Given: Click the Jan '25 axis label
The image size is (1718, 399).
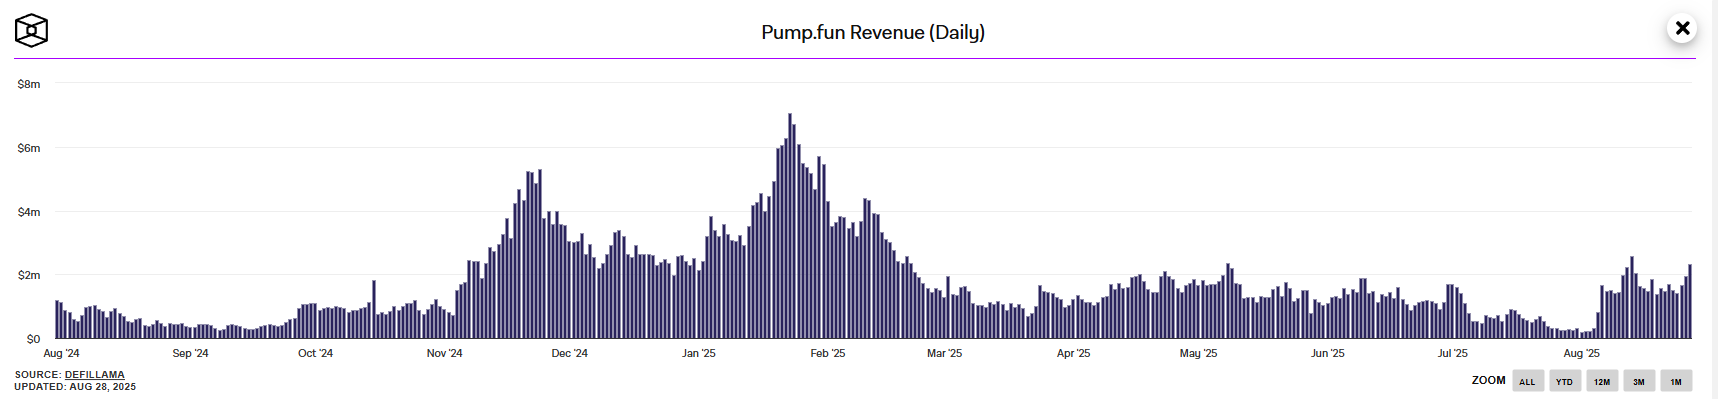Looking at the screenshot, I should pyautogui.click(x=698, y=353).
